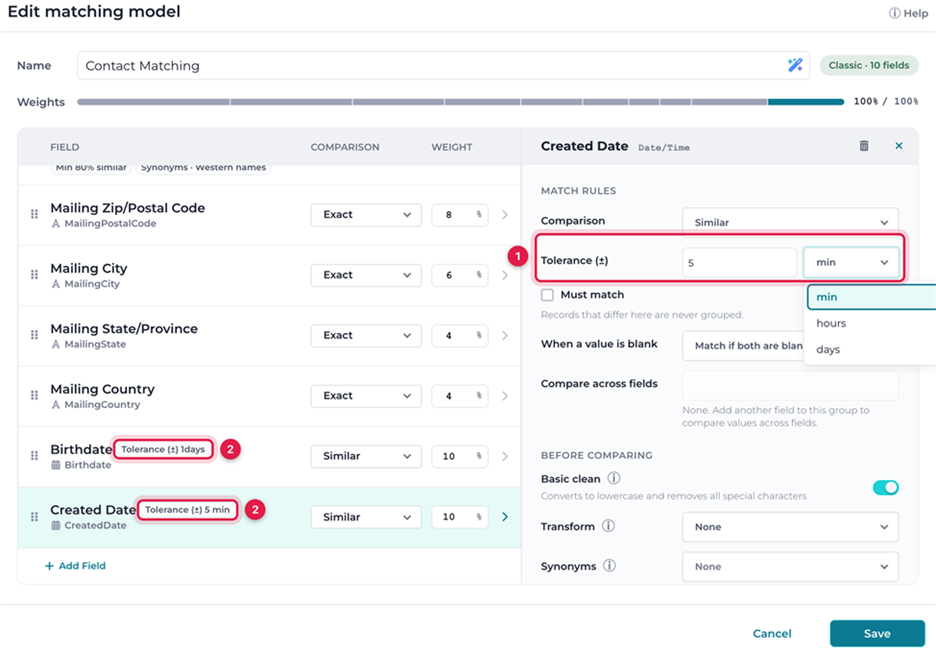Open Mailing State/Province details chevron
The image size is (936, 654).
click(x=505, y=335)
